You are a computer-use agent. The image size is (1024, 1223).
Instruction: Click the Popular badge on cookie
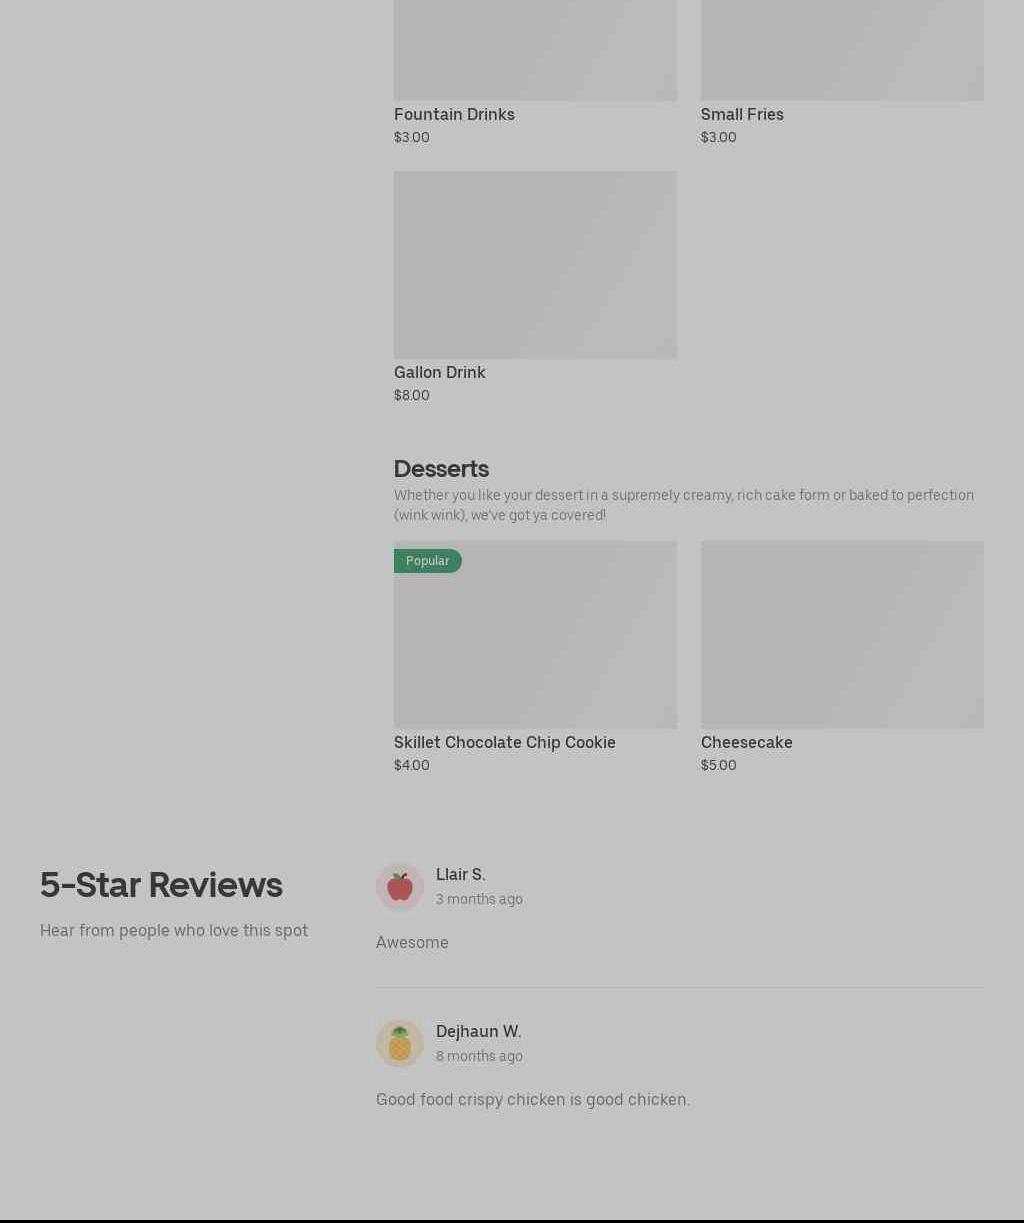[427, 561]
